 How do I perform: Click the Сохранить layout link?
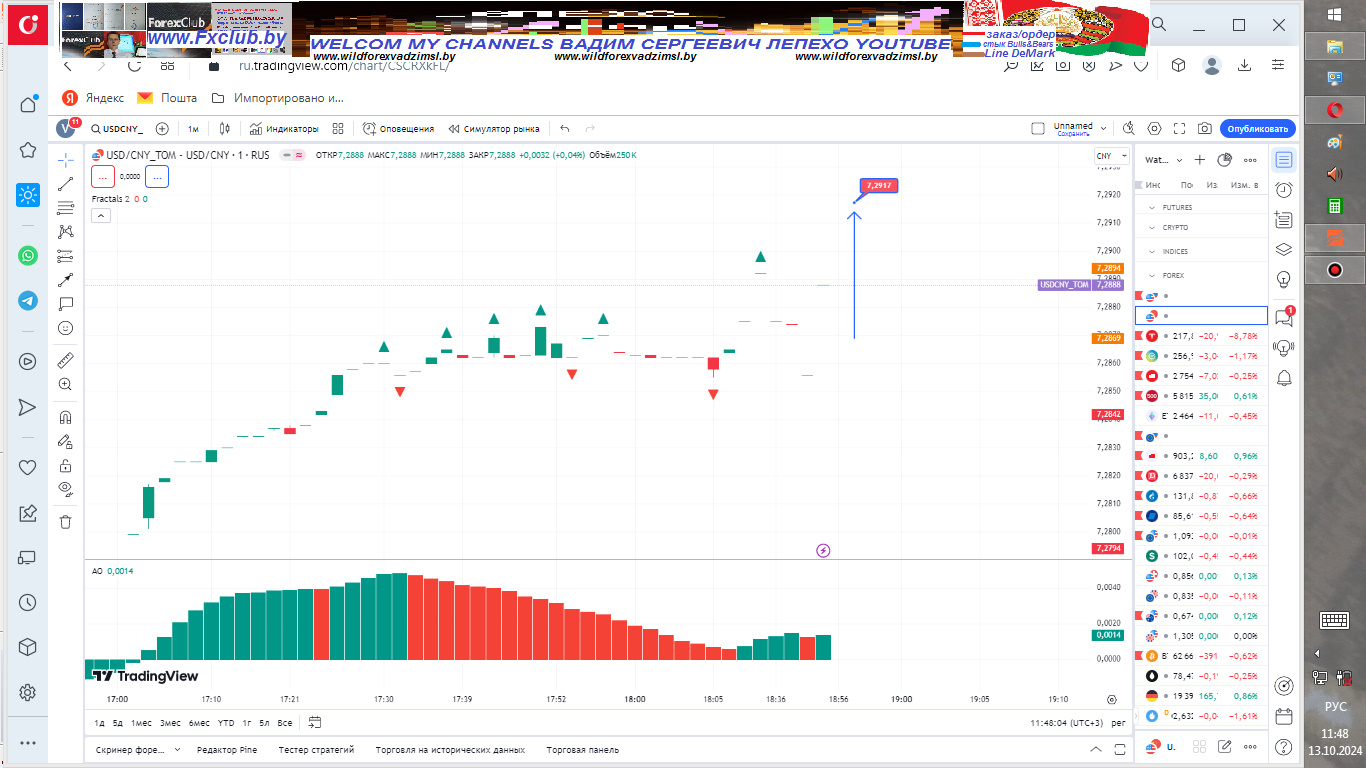click(x=1073, y=134)
